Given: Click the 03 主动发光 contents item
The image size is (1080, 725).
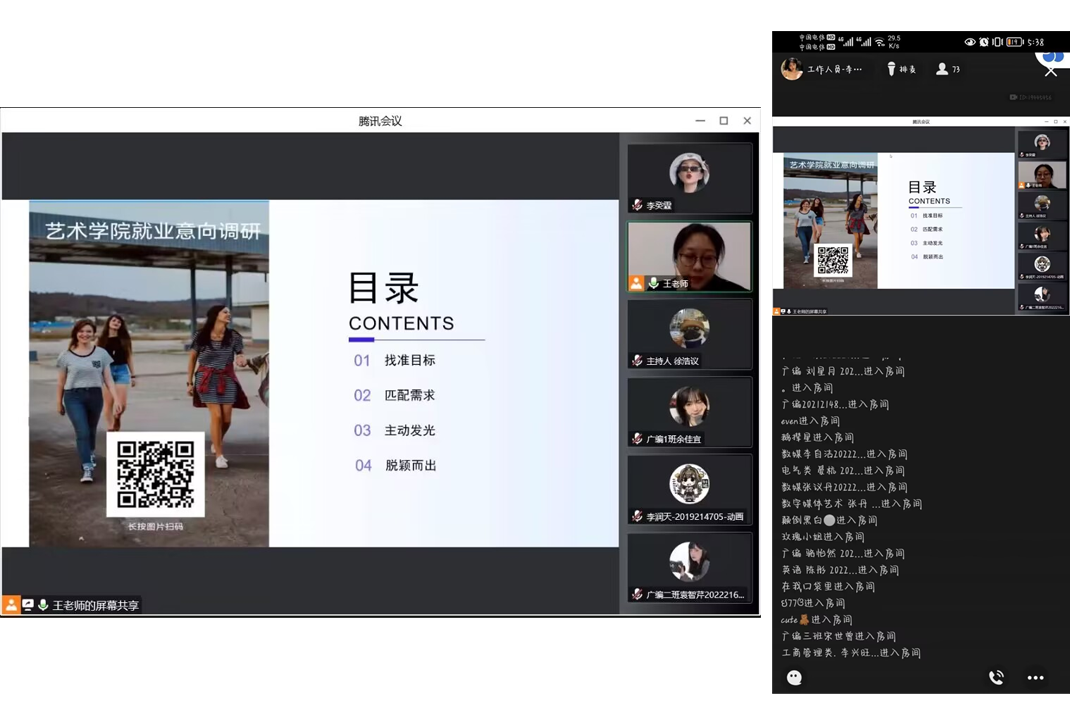Looking at the screenshot, I should point(395,430).
